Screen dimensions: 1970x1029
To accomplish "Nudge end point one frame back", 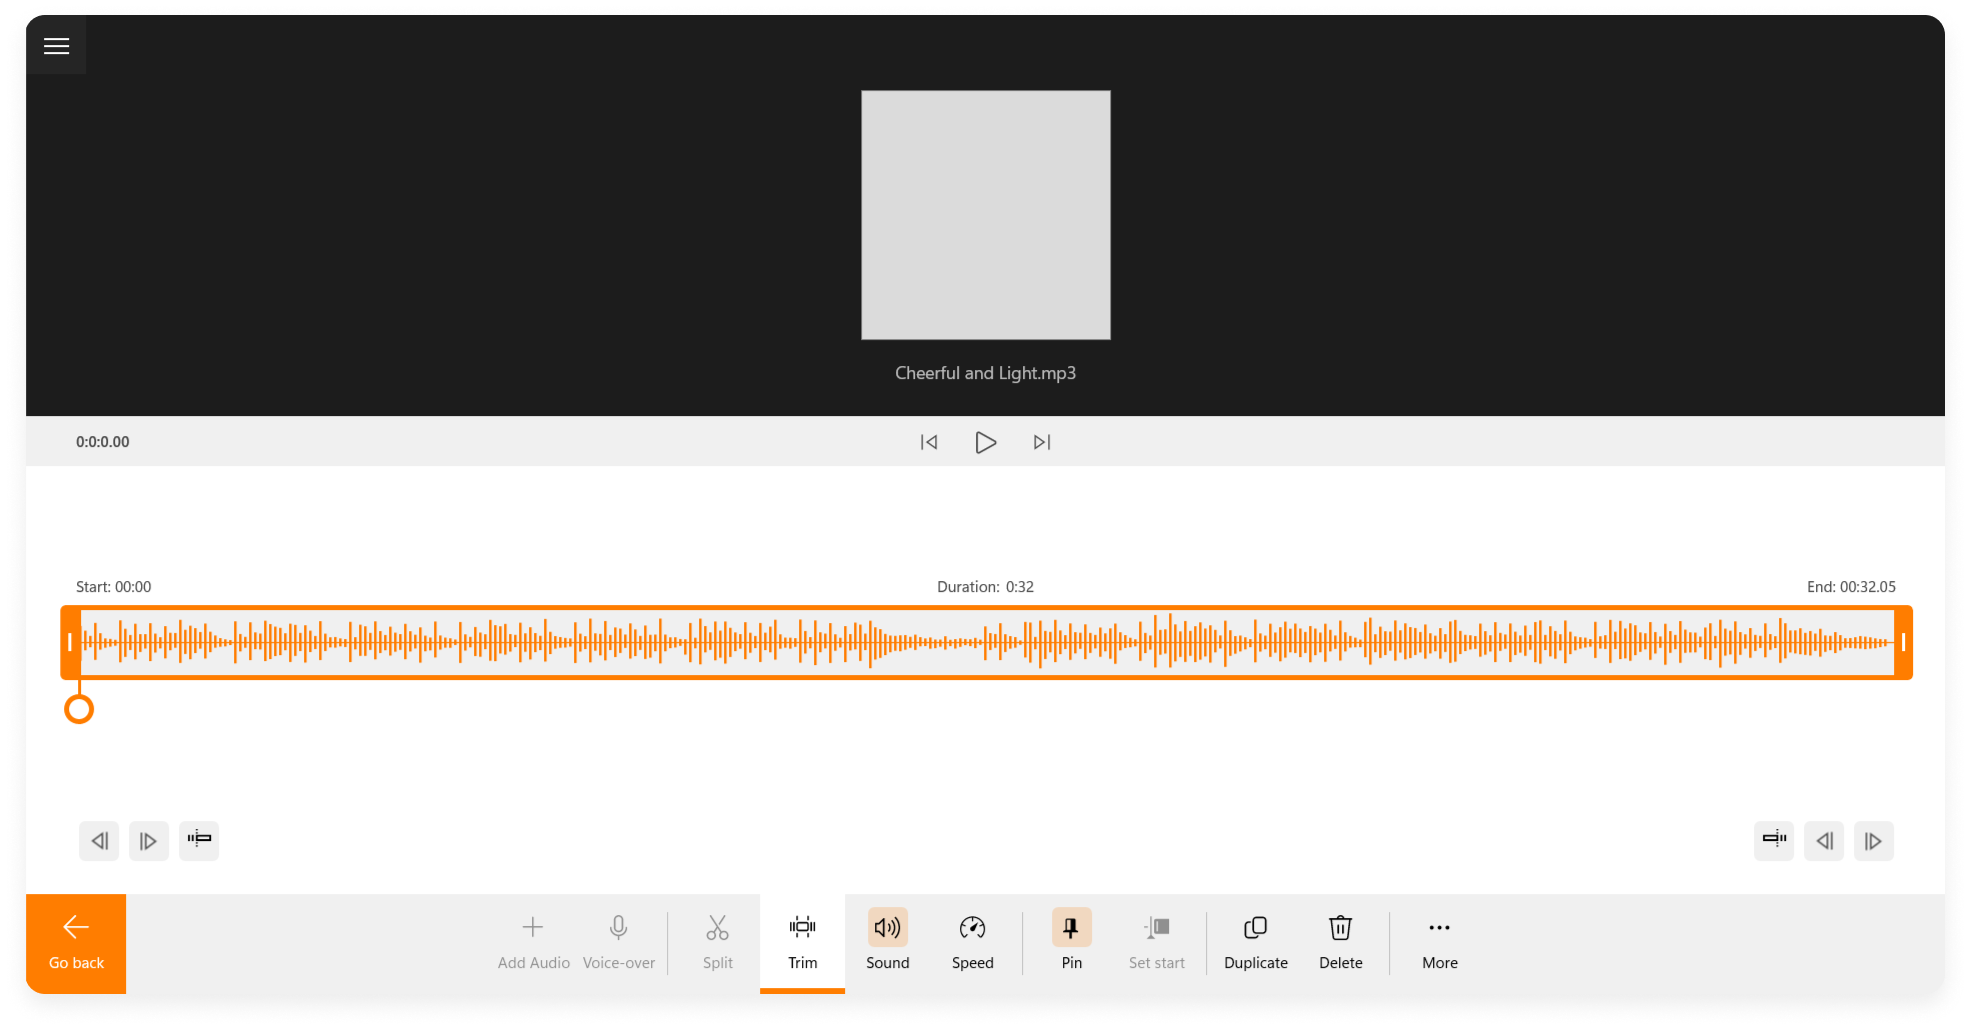I will point(1824,841).
